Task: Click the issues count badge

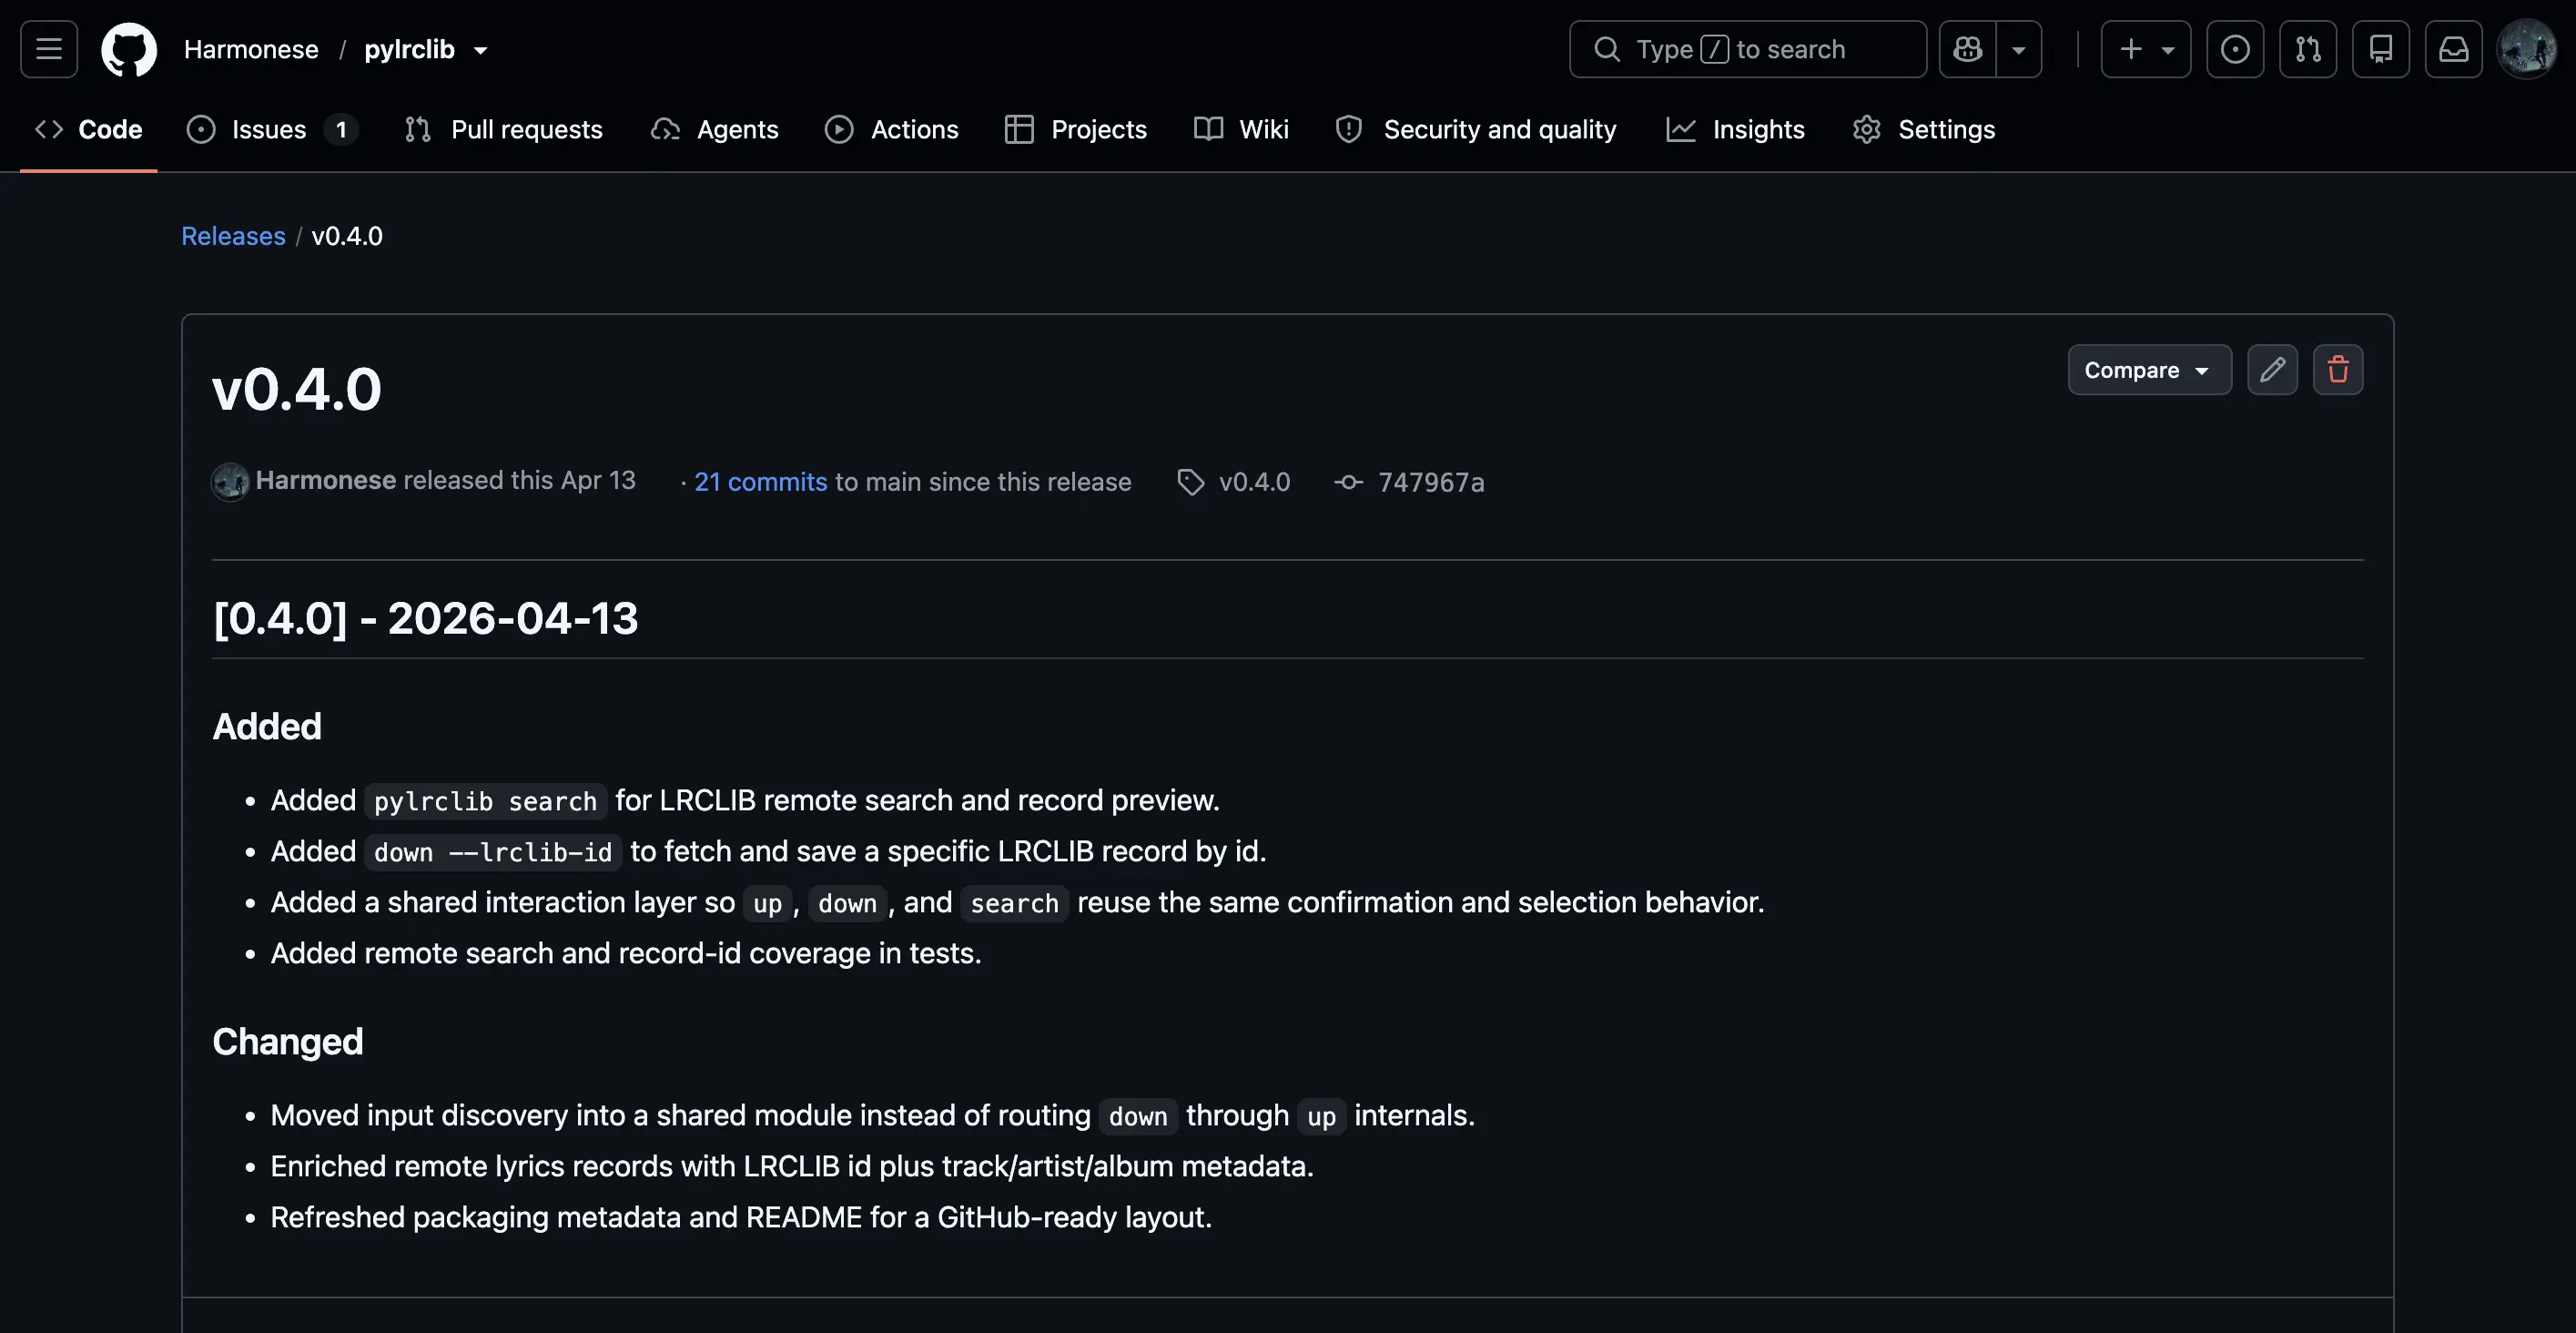Action: [x=341, y=129]
